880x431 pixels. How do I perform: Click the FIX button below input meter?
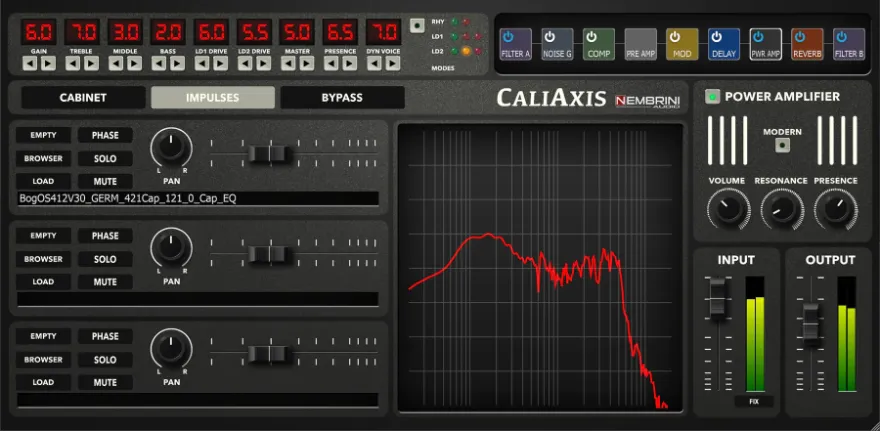(x=754, y=402)
